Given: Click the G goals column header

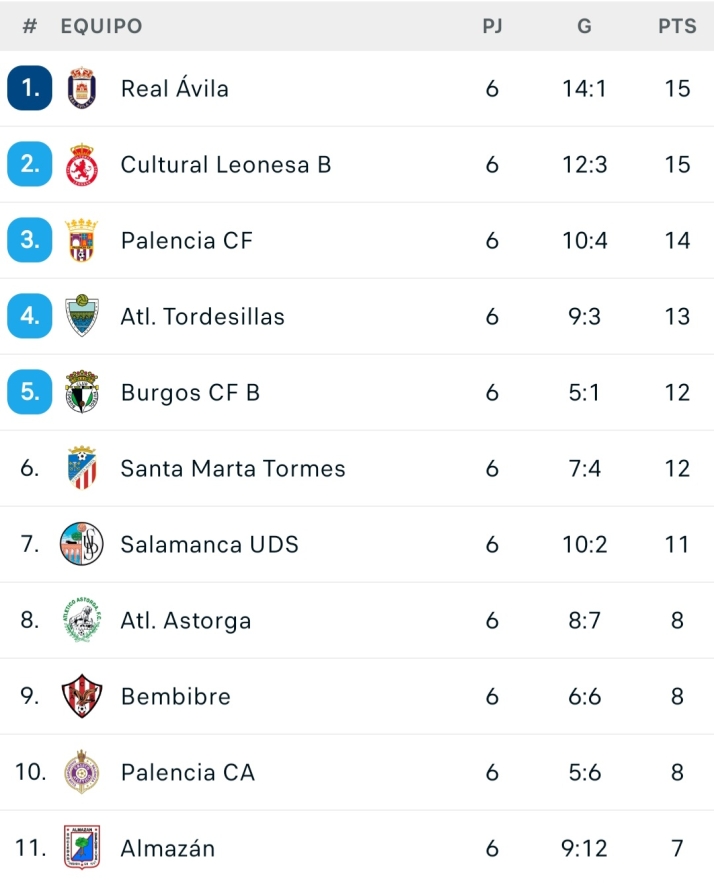Looking at the screenshot, I should pyautogui.click(x=584, y=27).
